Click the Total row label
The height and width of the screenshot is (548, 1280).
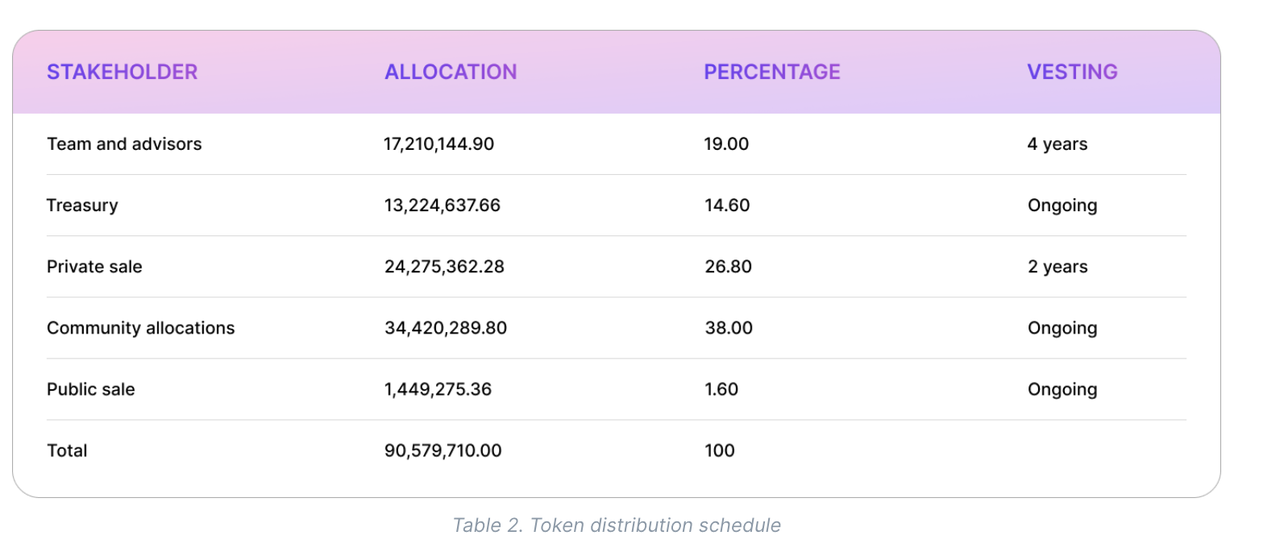point(67,451)
